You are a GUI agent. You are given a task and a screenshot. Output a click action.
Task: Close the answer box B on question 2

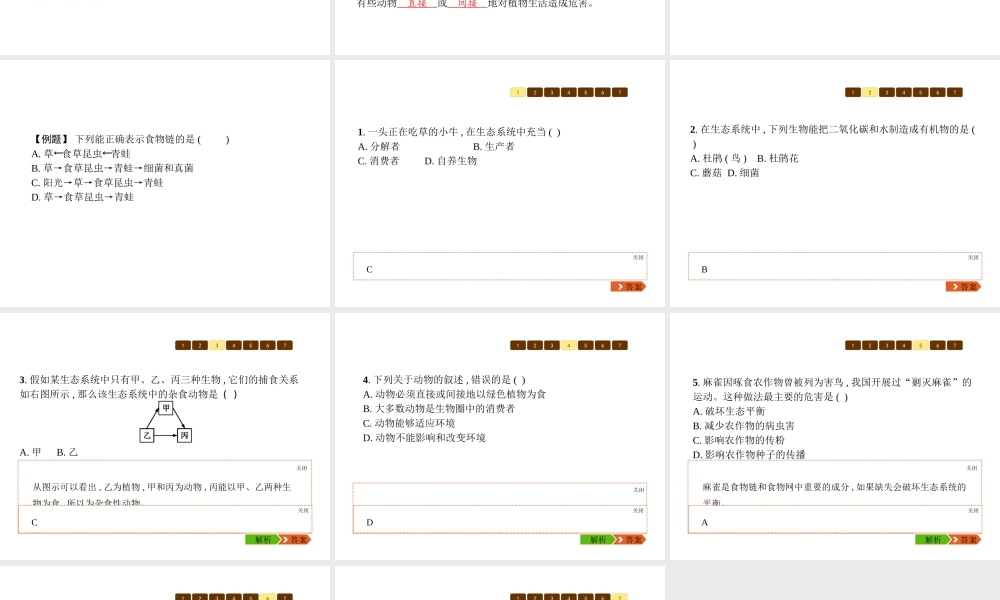[973, 257]
